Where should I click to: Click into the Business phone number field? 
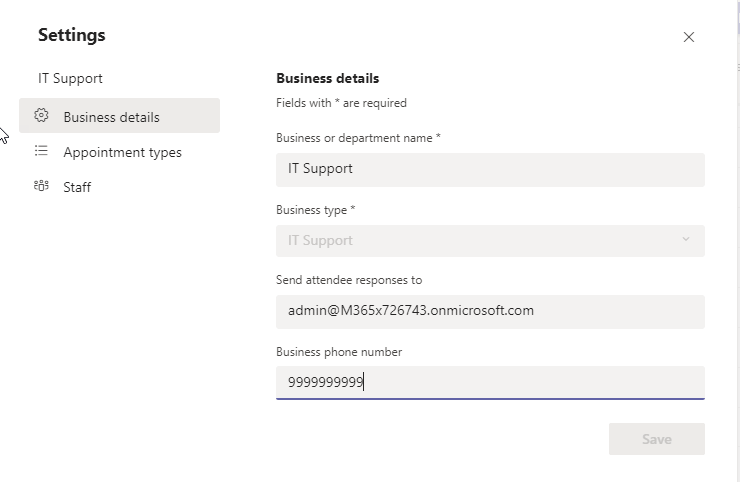[x=490, y=382]
